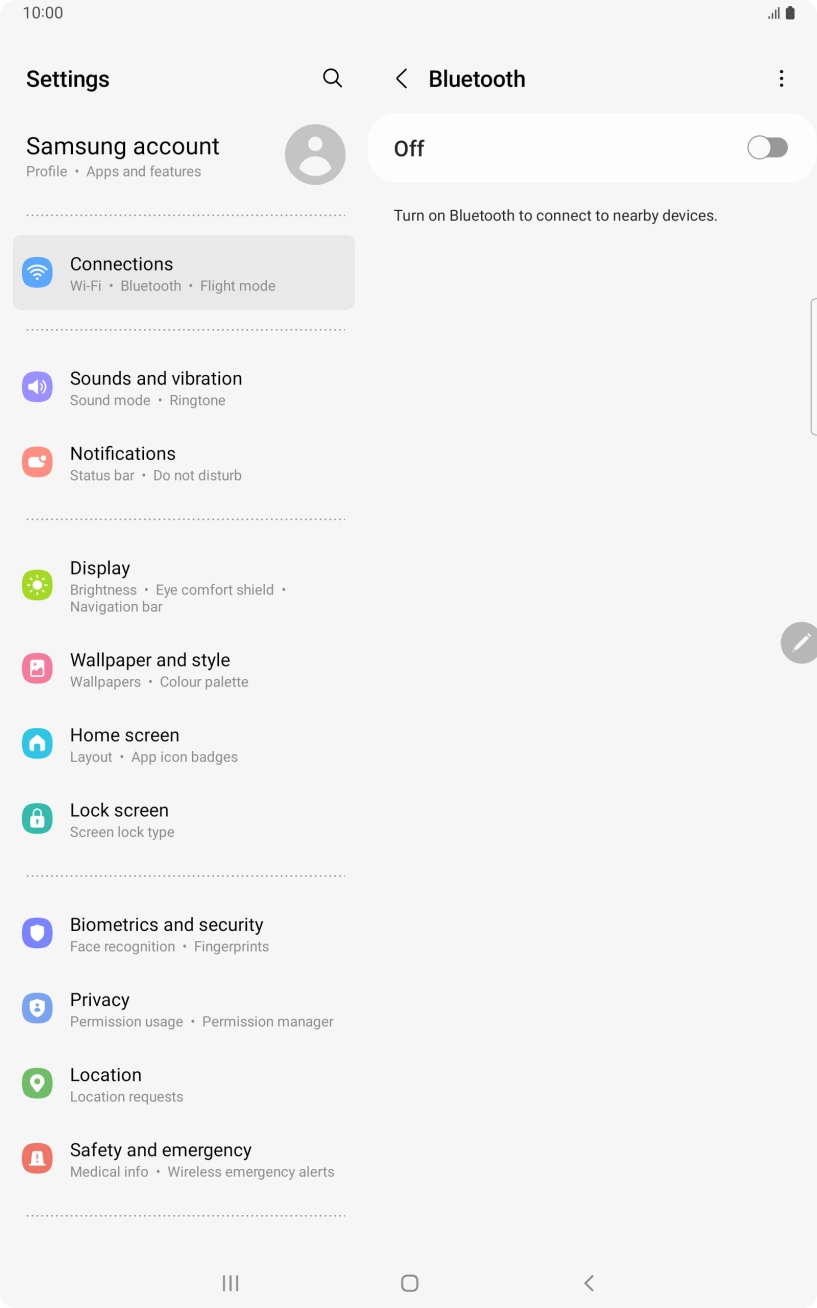The width and height of the screenshot is (817, 1308).
Task: Tap the home navigation button
Action: tap(409, 1283)
